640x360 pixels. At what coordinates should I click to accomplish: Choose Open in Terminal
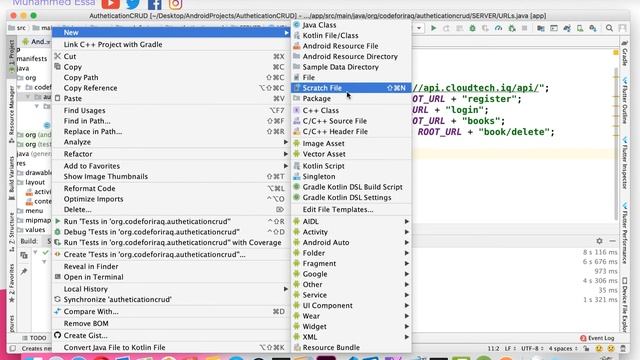(x=171, y=277)
